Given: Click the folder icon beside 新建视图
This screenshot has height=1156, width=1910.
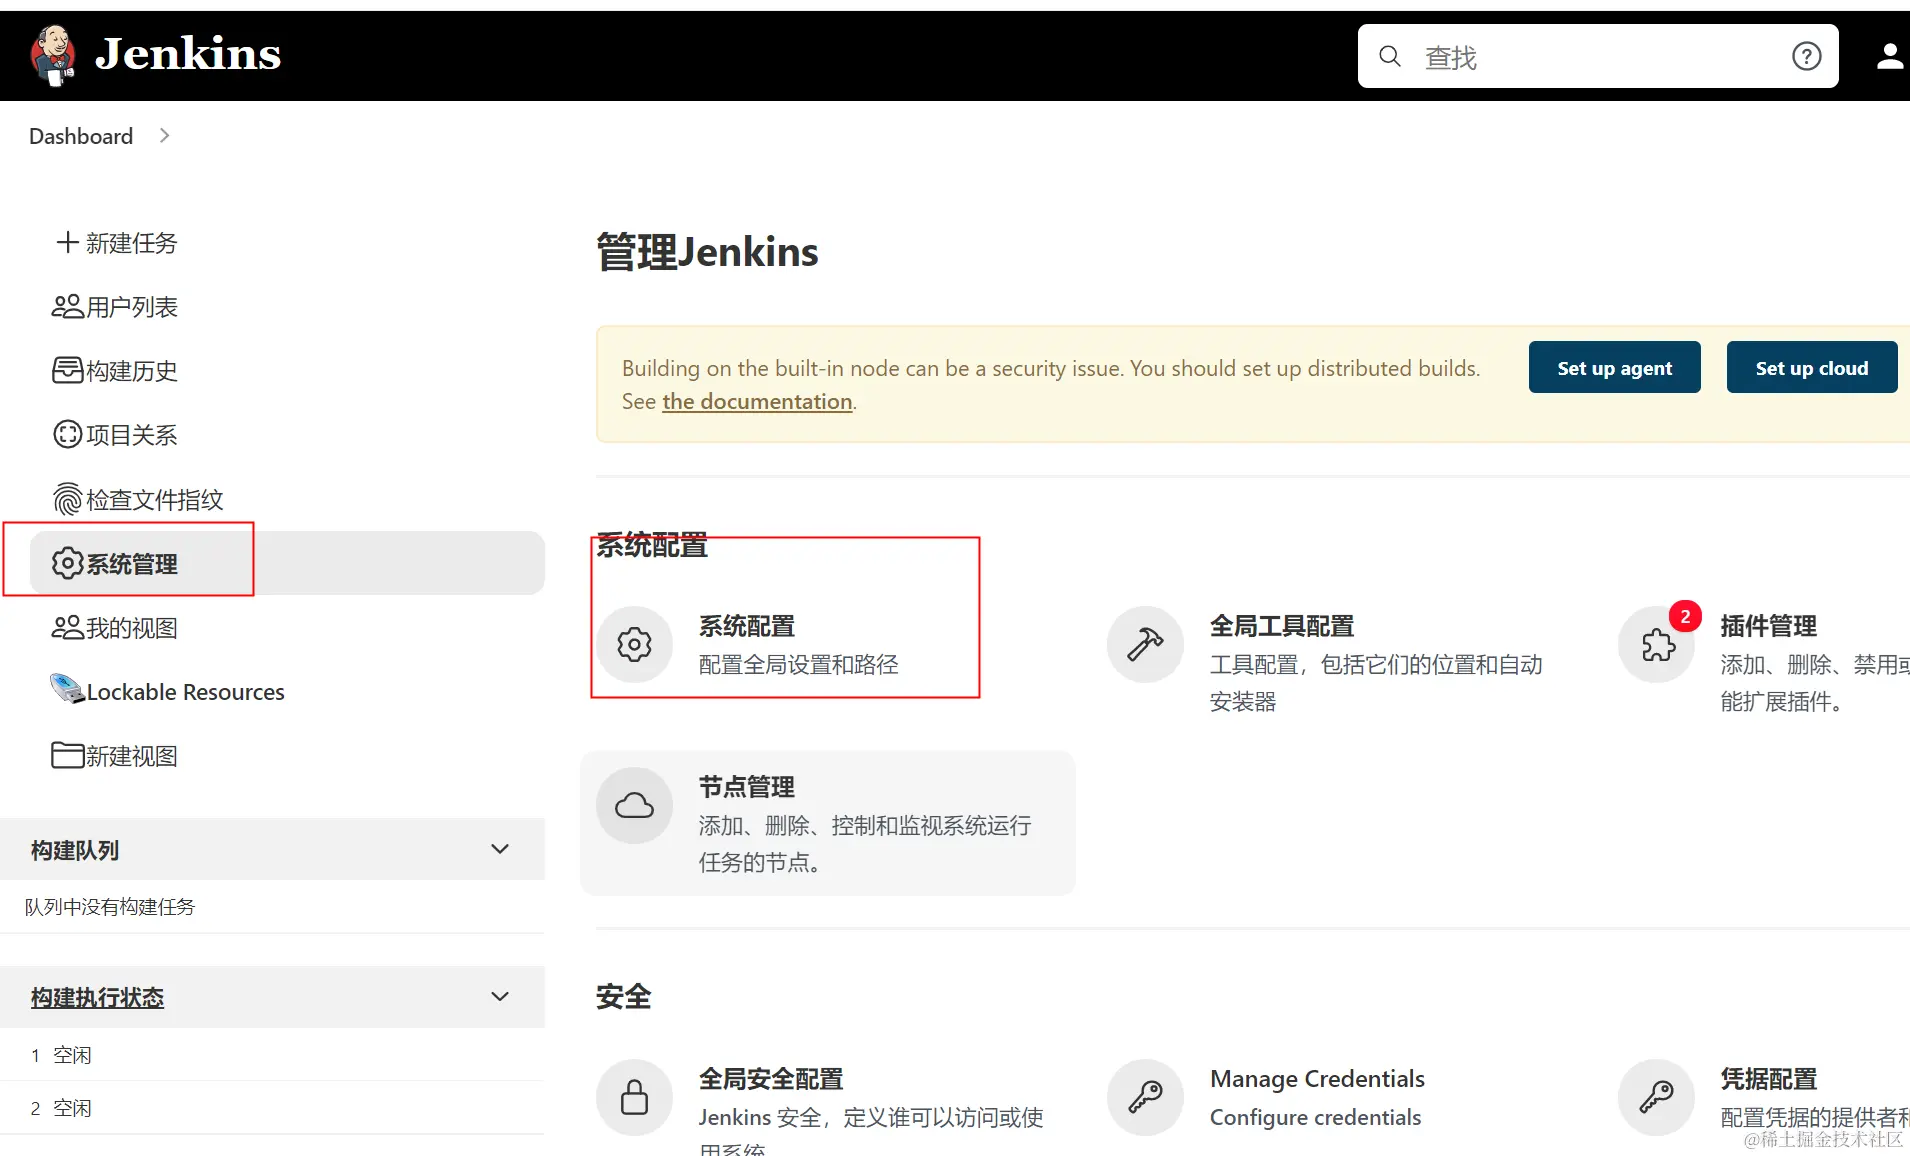Looking at the screenshot, I should point(67,755).
